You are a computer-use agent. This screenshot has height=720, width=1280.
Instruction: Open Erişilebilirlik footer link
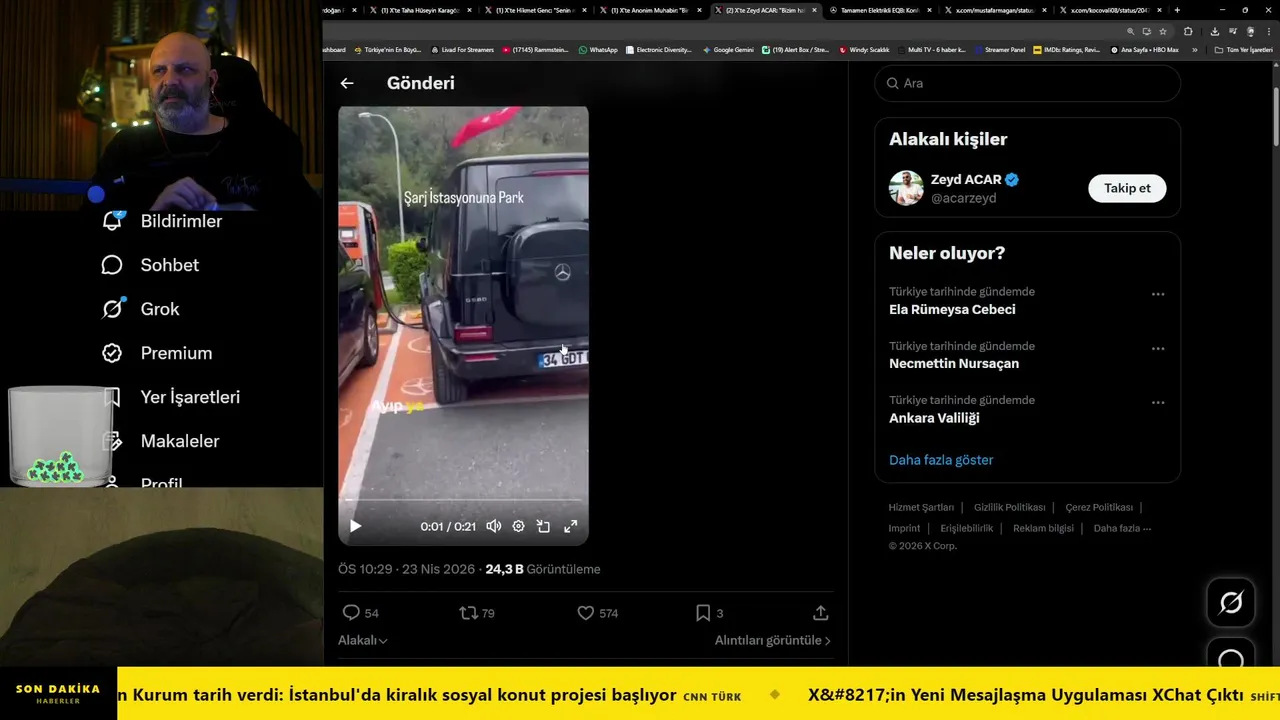(x=967, y=528)
